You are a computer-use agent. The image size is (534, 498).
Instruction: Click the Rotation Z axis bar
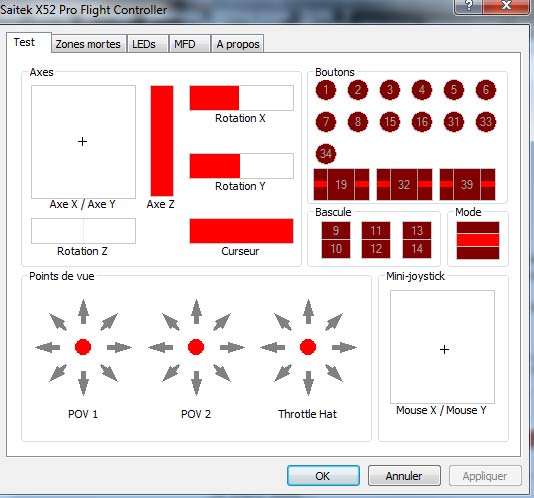click(83, 231)
